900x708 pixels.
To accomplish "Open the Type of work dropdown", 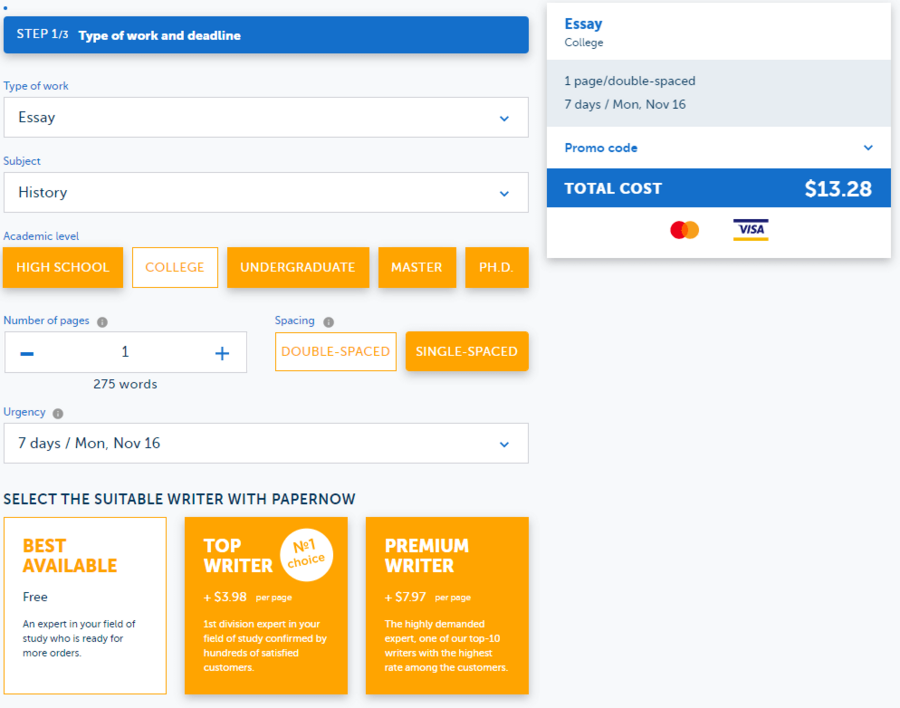I will (266, 118).
